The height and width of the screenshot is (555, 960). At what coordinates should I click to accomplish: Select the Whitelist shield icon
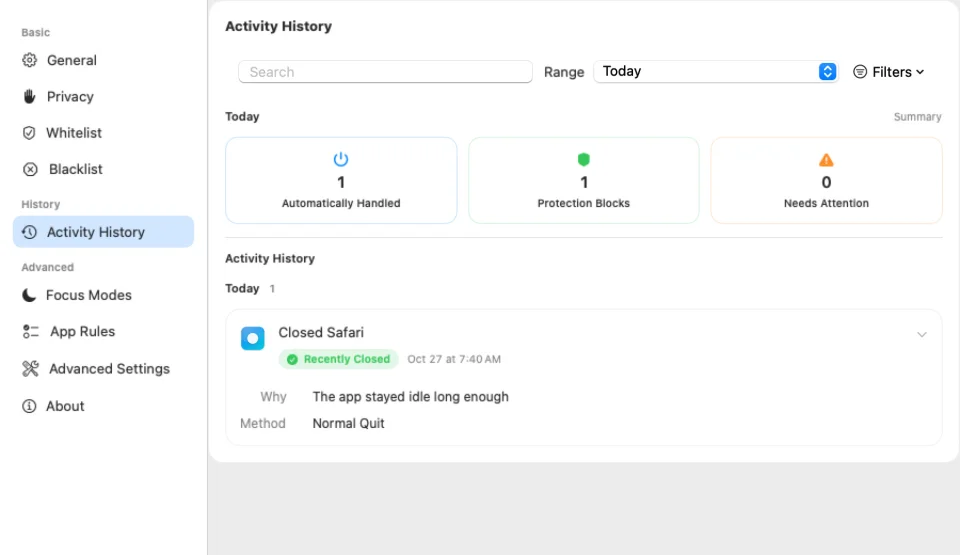[29, 133]
